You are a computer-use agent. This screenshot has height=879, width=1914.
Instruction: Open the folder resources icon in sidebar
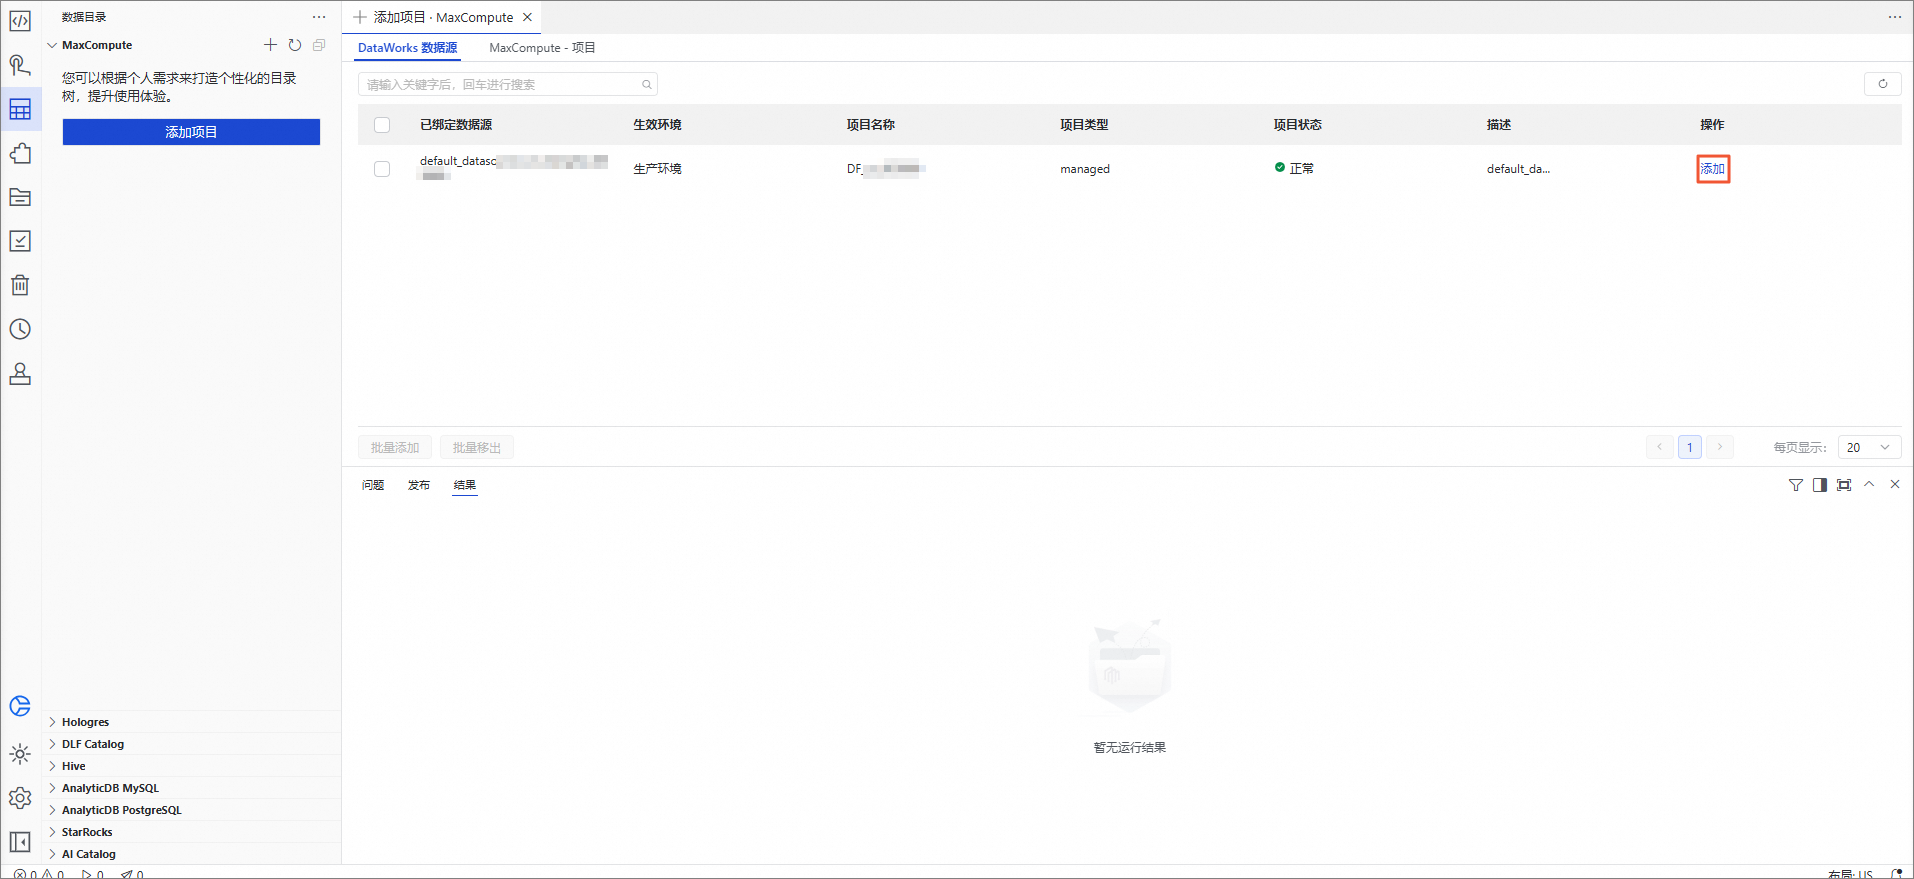(20, 197)
